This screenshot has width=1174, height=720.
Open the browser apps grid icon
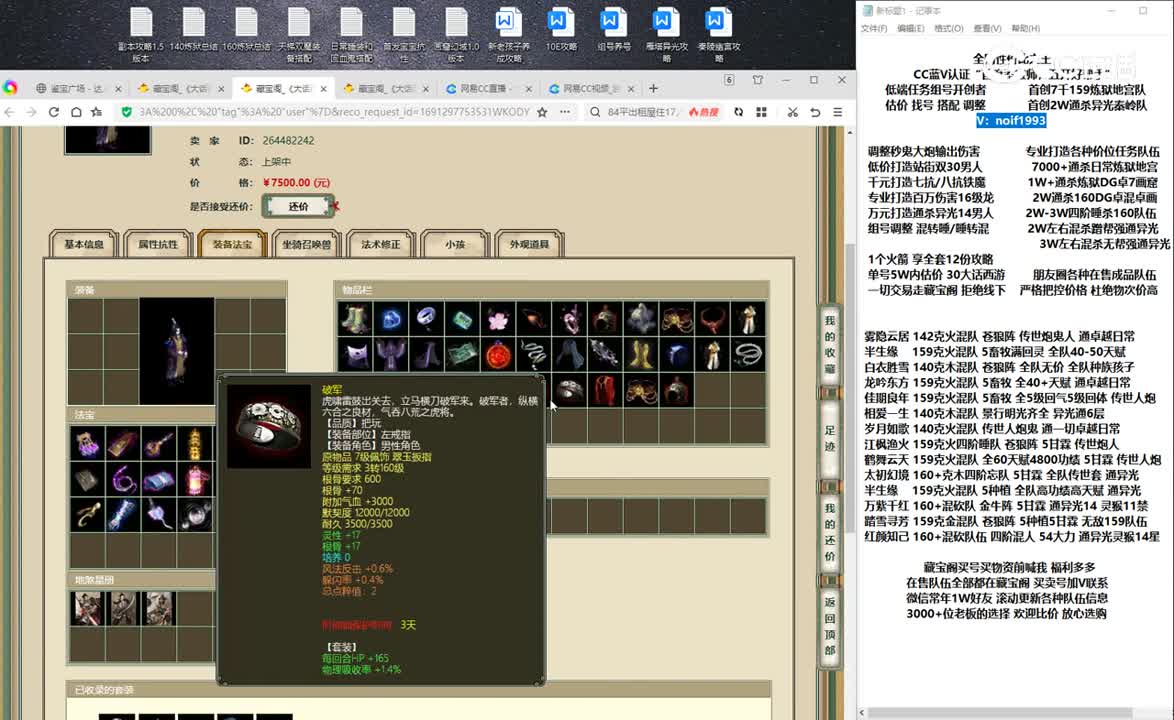point(761,112)
